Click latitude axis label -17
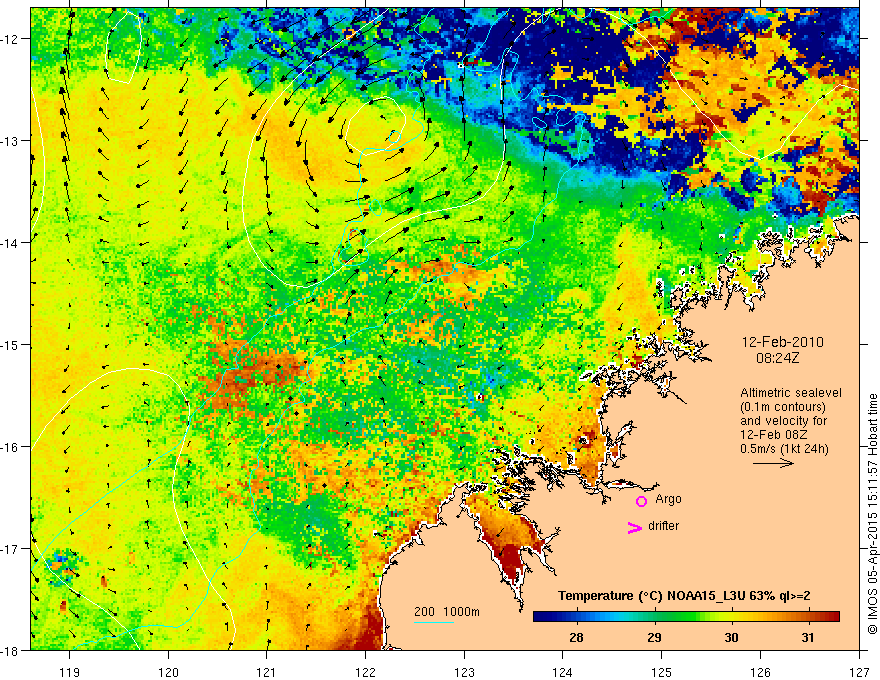This screenshot has width=880, height=680. pyautogui.click(x=10, y=549)
